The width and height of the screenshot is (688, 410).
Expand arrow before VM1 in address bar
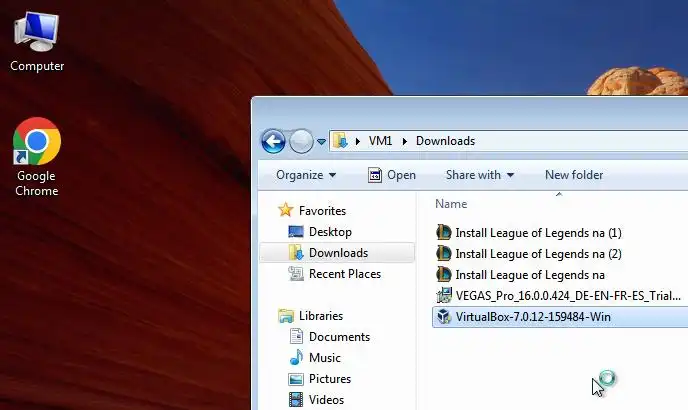pos(358,141)
